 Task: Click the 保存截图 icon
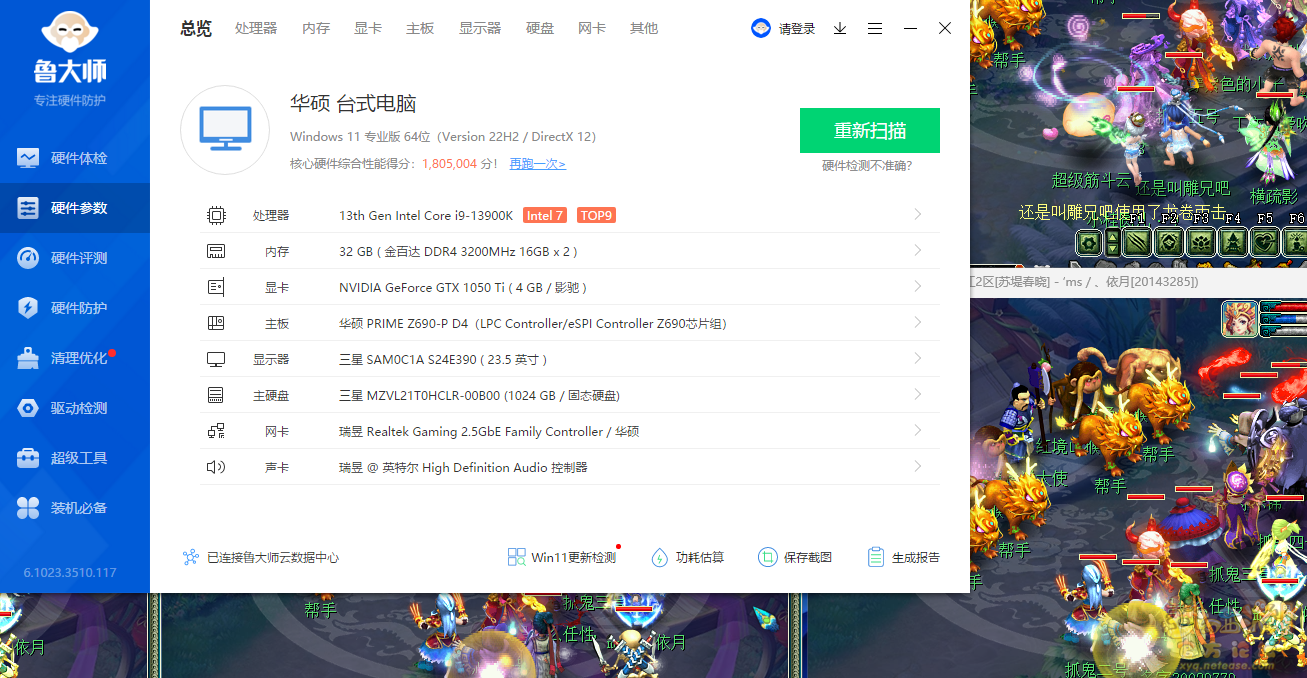point(767,557)
